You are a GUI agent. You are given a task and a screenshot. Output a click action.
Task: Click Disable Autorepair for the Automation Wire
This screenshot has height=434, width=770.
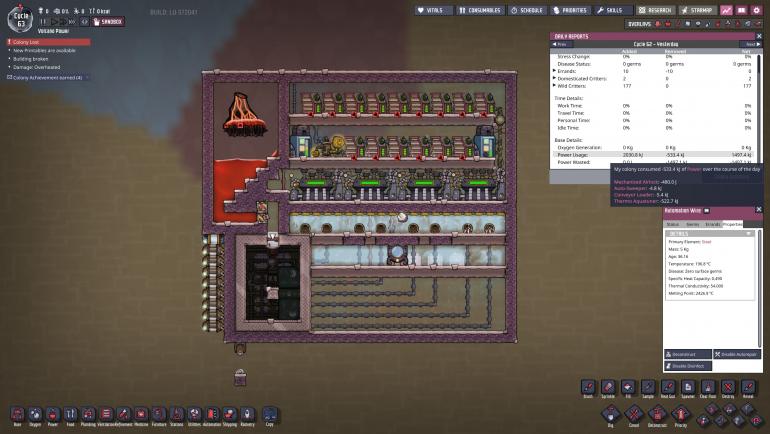(737, 354)
